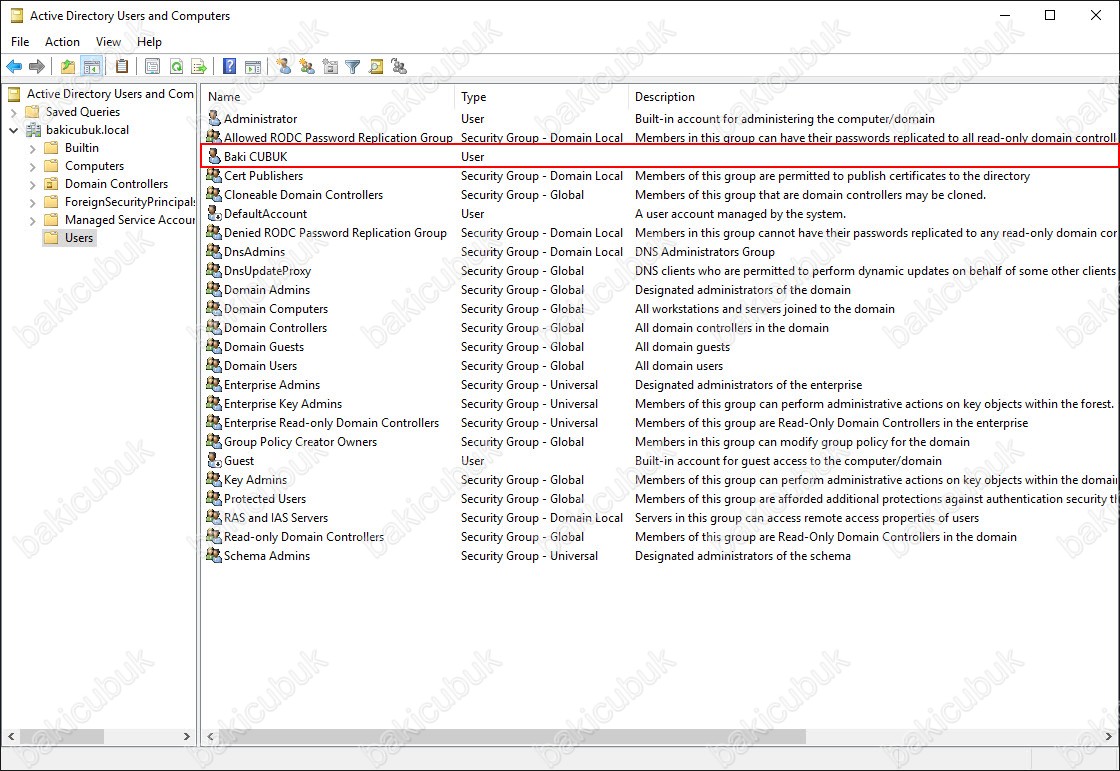The image size is (1120, 771).
Task: Click the DefaultAccount user icon
Action: pos(214,213)
